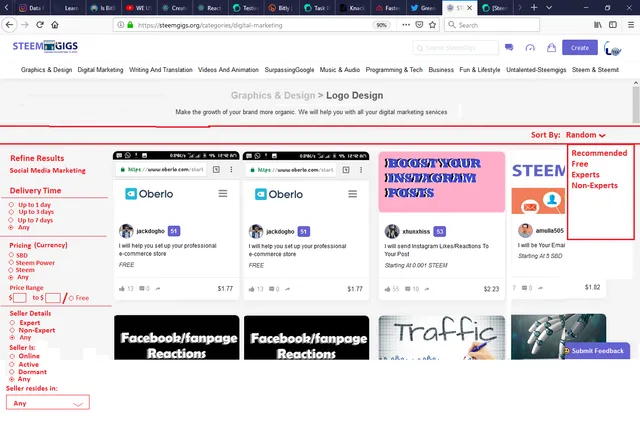Image resolution: width=640 pixels, height=426 pixels.
Task: Click the Create button
Action: click(x=580, y=47)
